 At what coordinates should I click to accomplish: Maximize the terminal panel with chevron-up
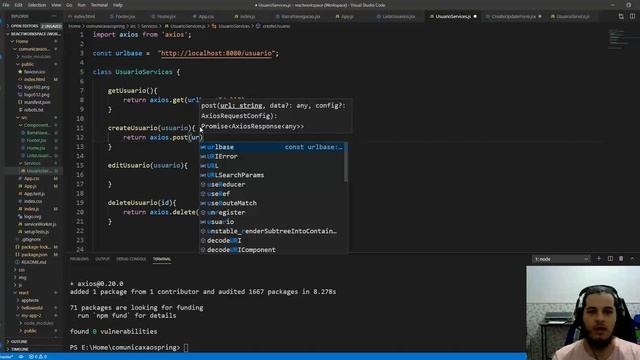pos(633,259)
